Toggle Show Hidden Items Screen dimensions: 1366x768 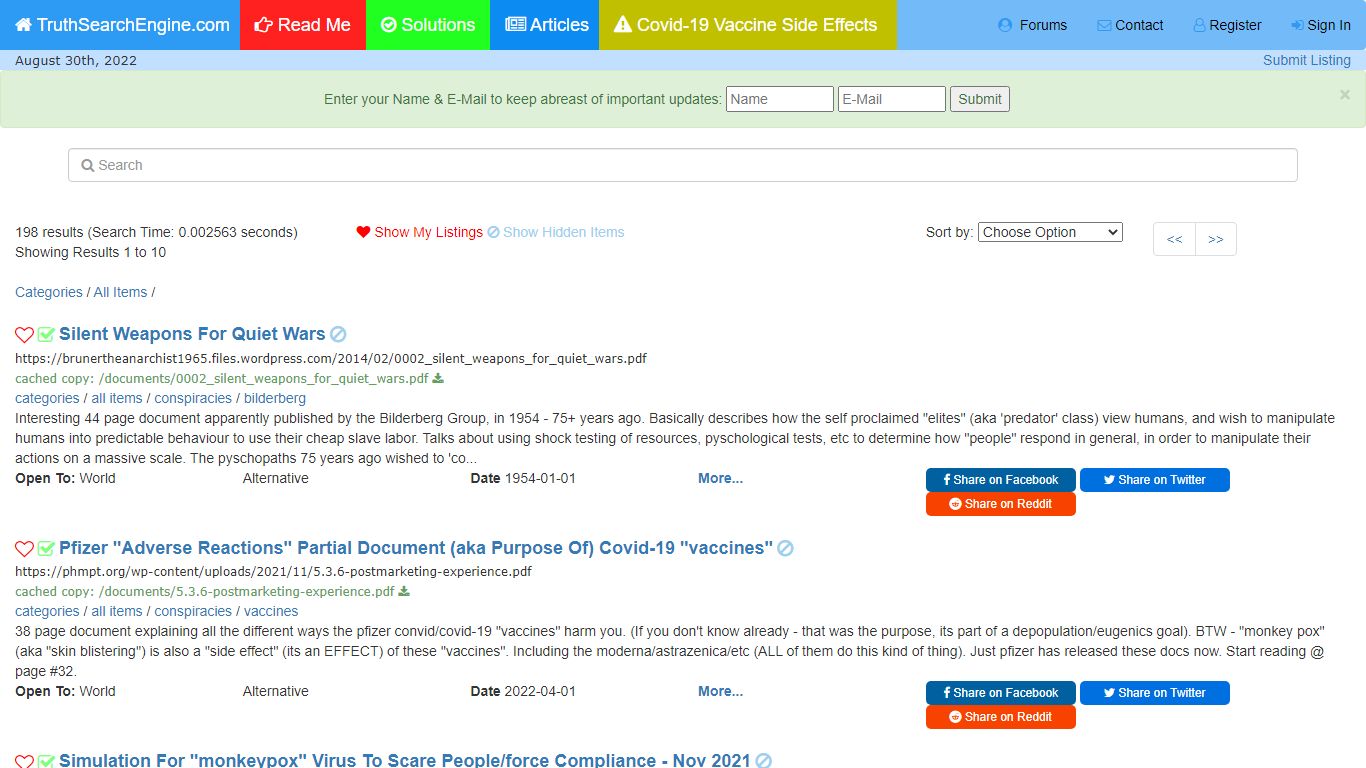tap(556, 232)
